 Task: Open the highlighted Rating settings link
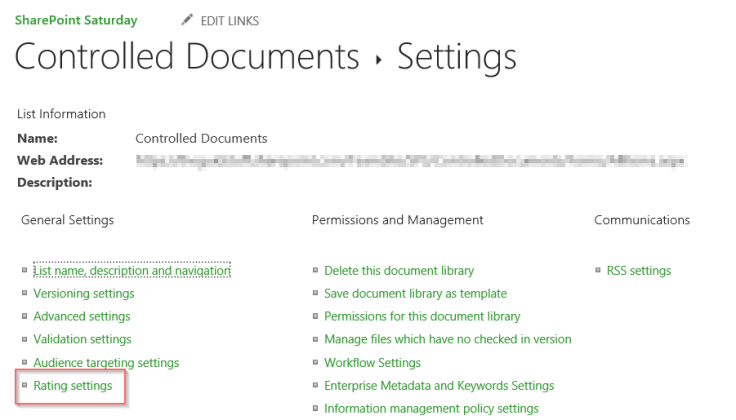point(73,386)
